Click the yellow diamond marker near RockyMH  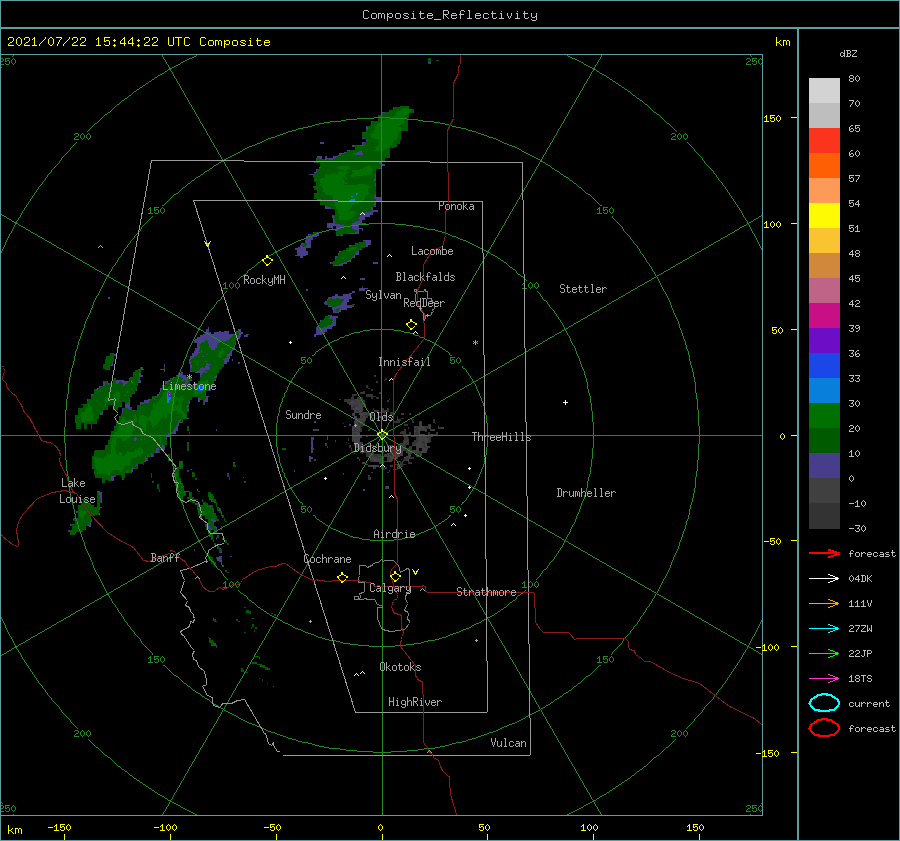click(267, 261)
